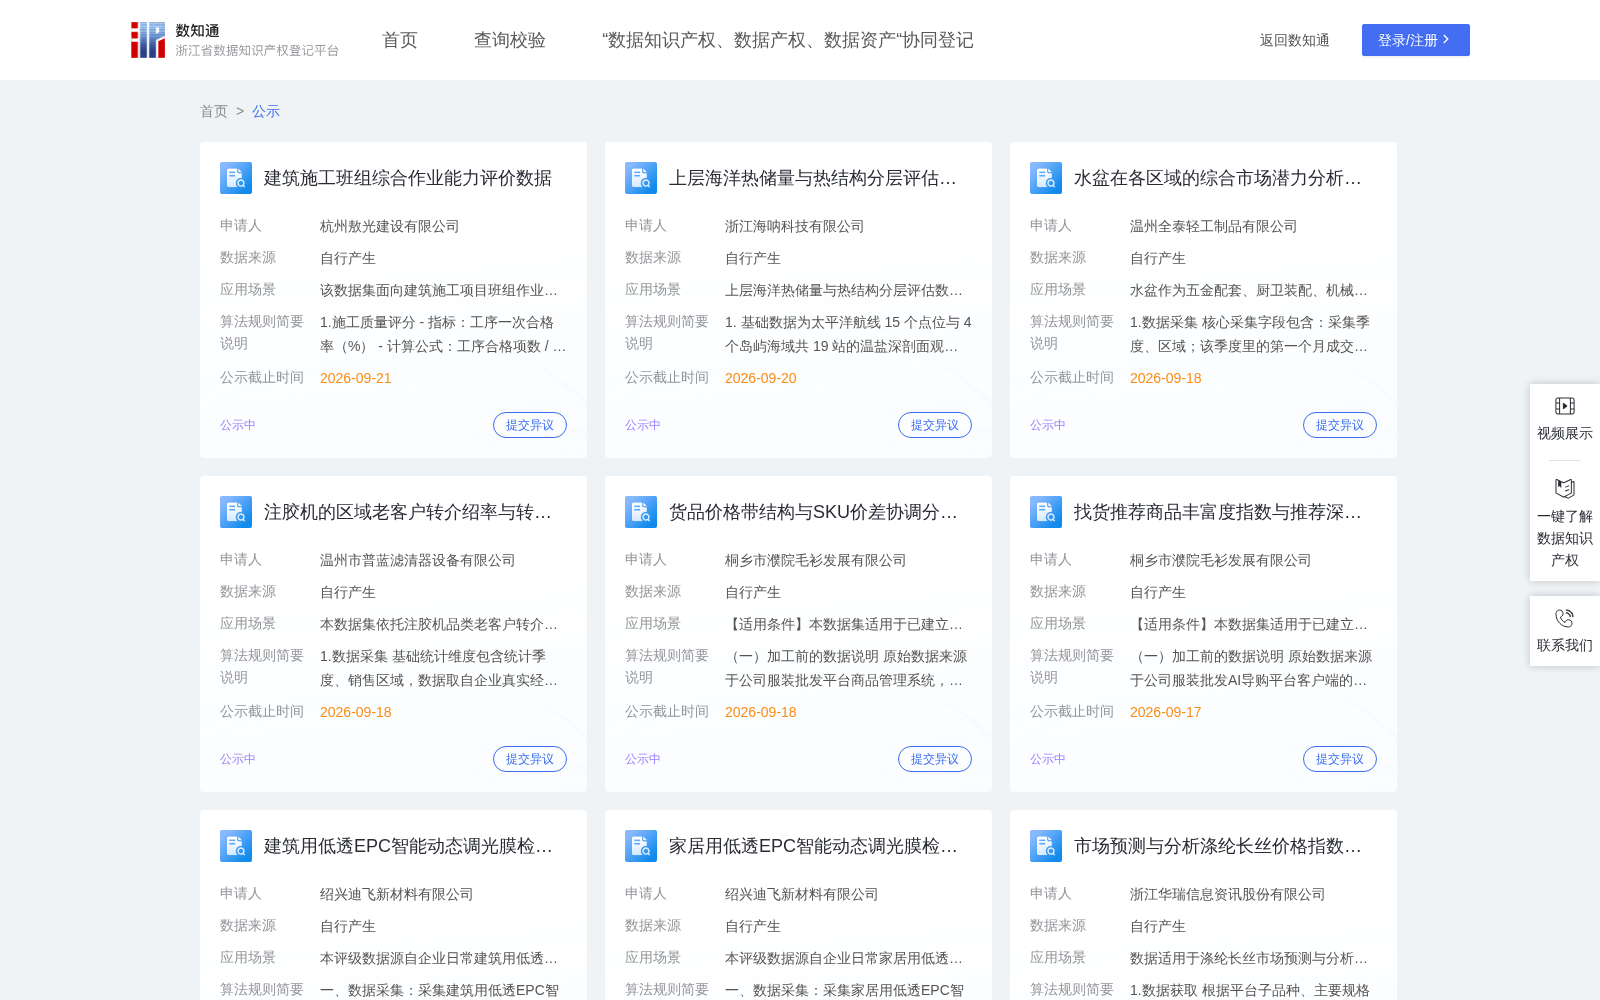Click 提交异议 on 上层海洋热储量 card
Image resolution: width=1600 pixels, height=1000 pixels.
tap(935, 425)
